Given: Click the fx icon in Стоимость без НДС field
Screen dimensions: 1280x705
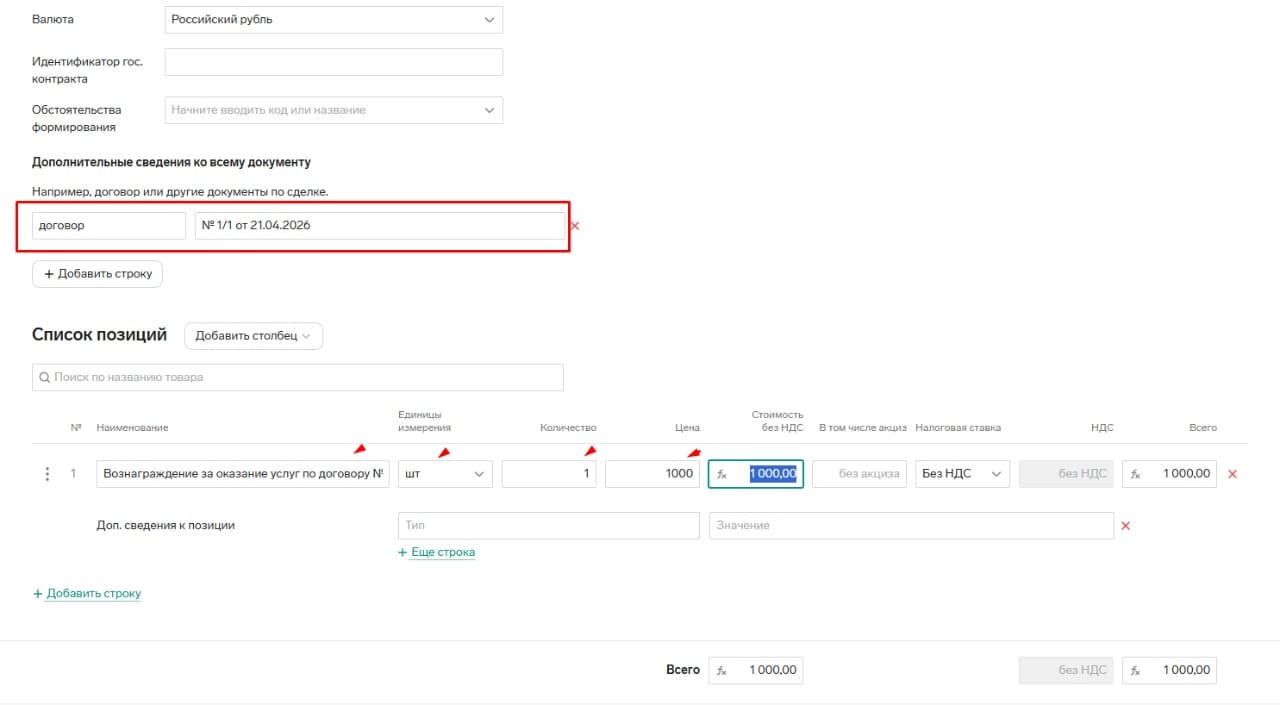Looking at the screenshot, I should click(x=722, y=474).
